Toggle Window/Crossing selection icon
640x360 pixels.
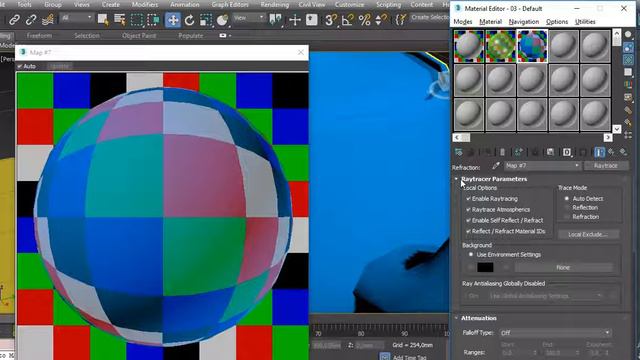tap(153, 20)
